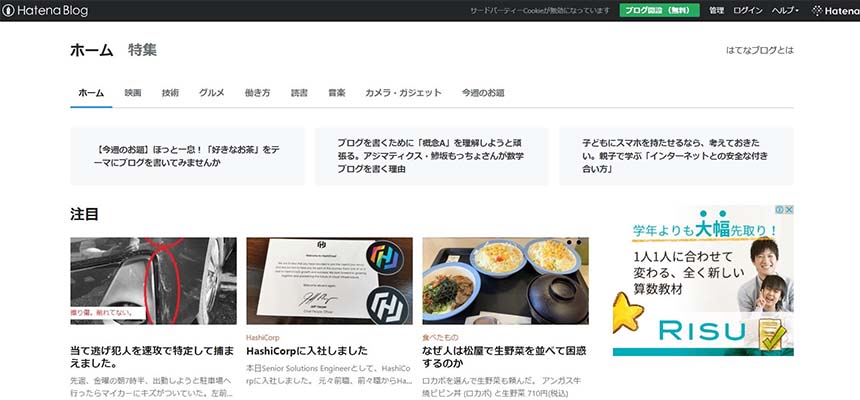Expand the ヘルプ dropdown menu

click(x=785, y=10)
